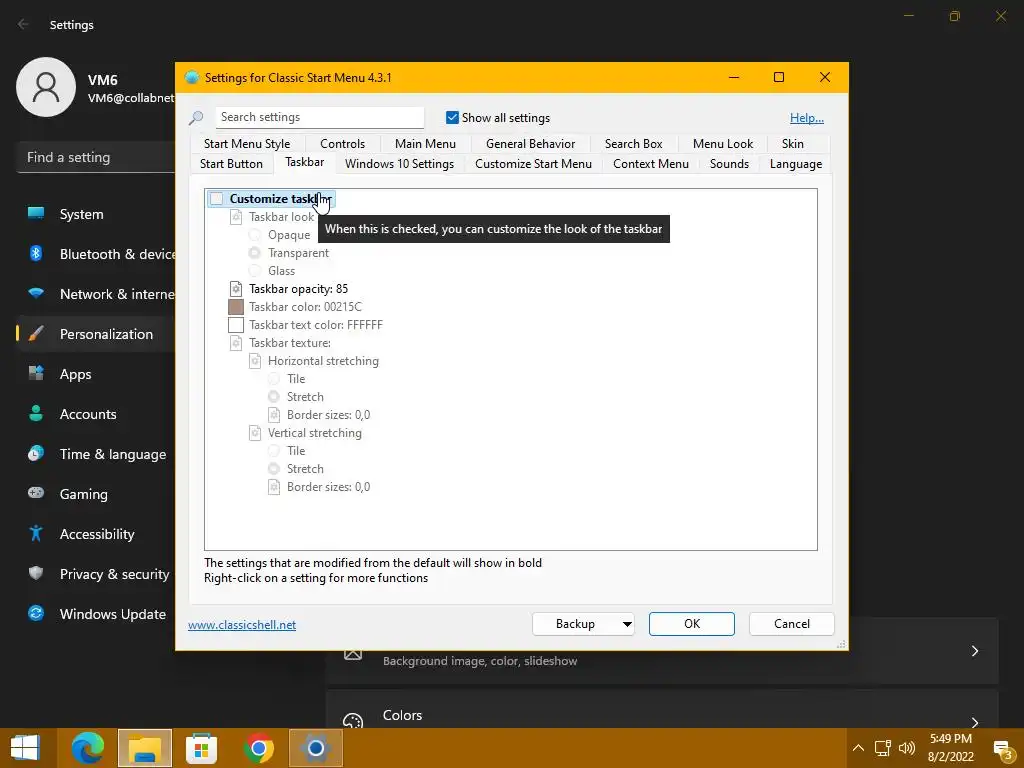This screenshot has width=1024, height=768.
Task: Click the Search settings field
Action: click(319, 118)
